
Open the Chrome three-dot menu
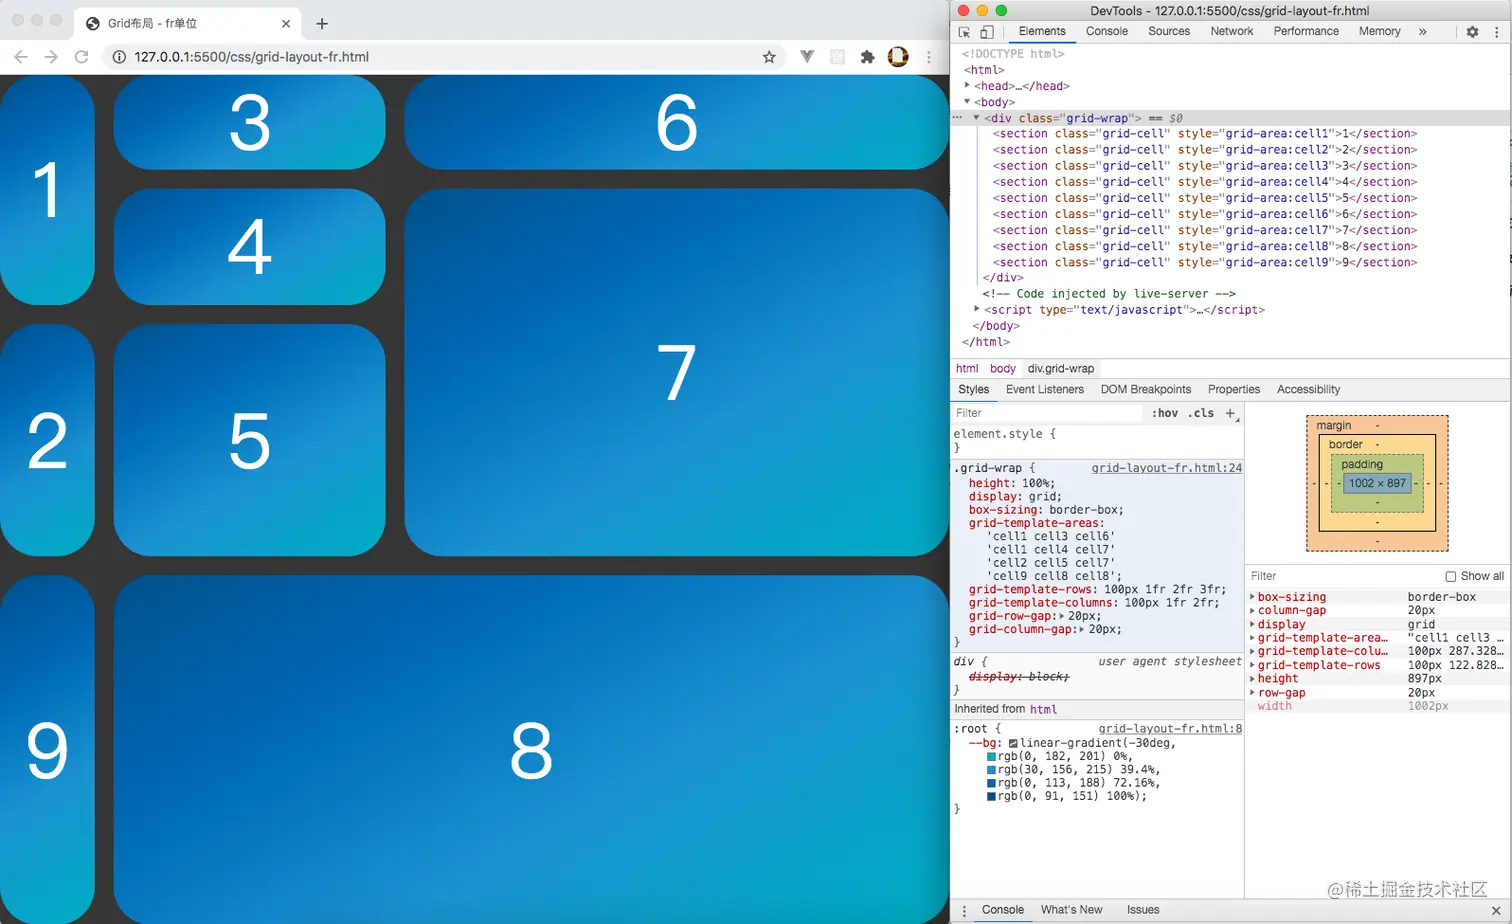tap(928, 57)
